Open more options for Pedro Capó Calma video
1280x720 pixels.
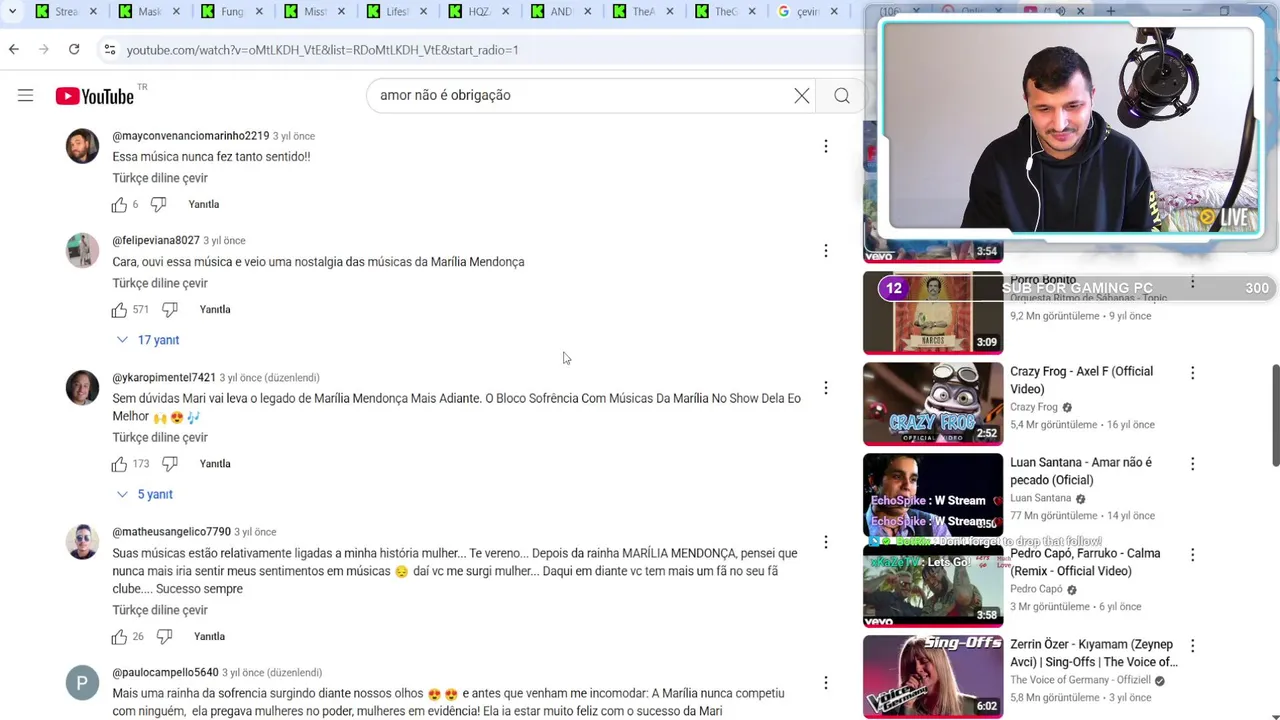point(1192,555)
